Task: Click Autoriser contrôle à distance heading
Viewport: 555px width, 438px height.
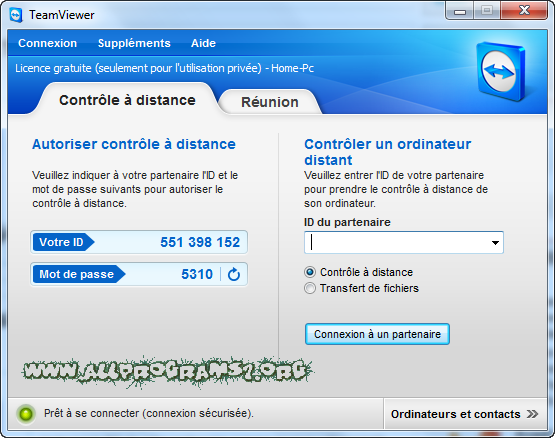Action: (x=134, y=144)
